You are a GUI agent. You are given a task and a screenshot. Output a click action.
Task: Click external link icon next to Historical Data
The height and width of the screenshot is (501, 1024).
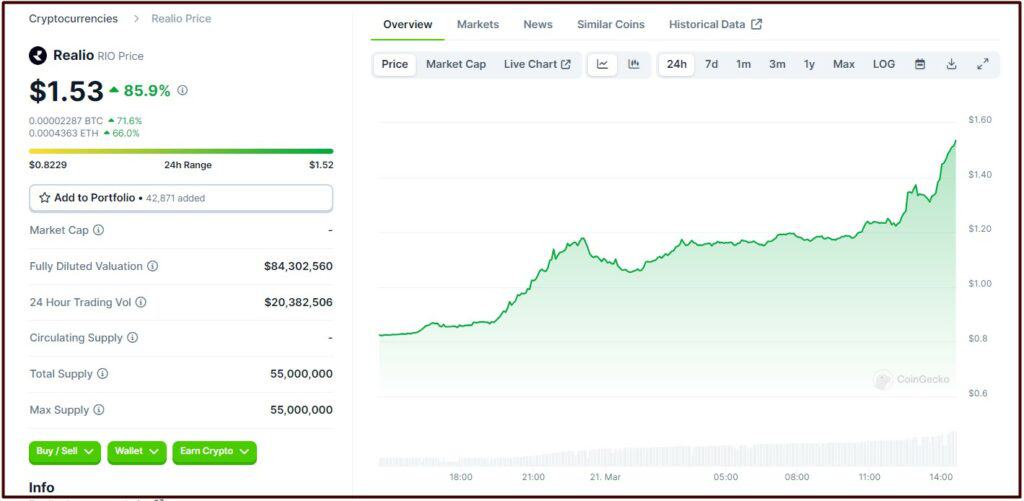coord(756,24)
